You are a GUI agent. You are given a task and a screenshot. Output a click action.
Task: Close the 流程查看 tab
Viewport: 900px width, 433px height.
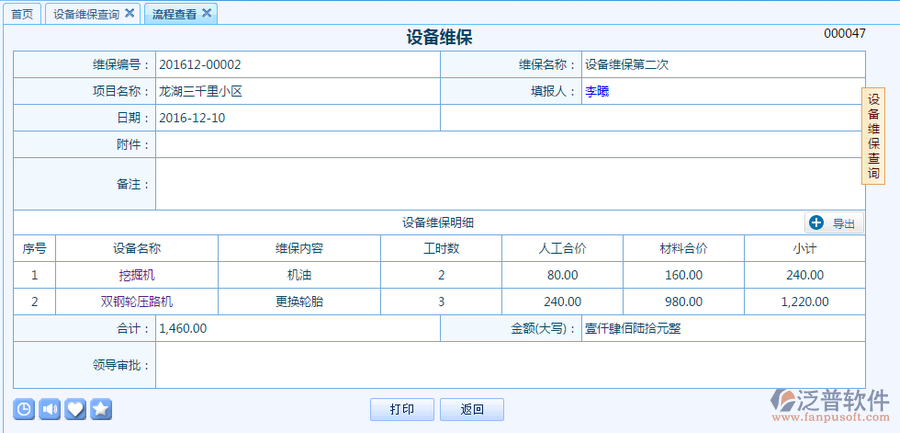pos(206,13)
